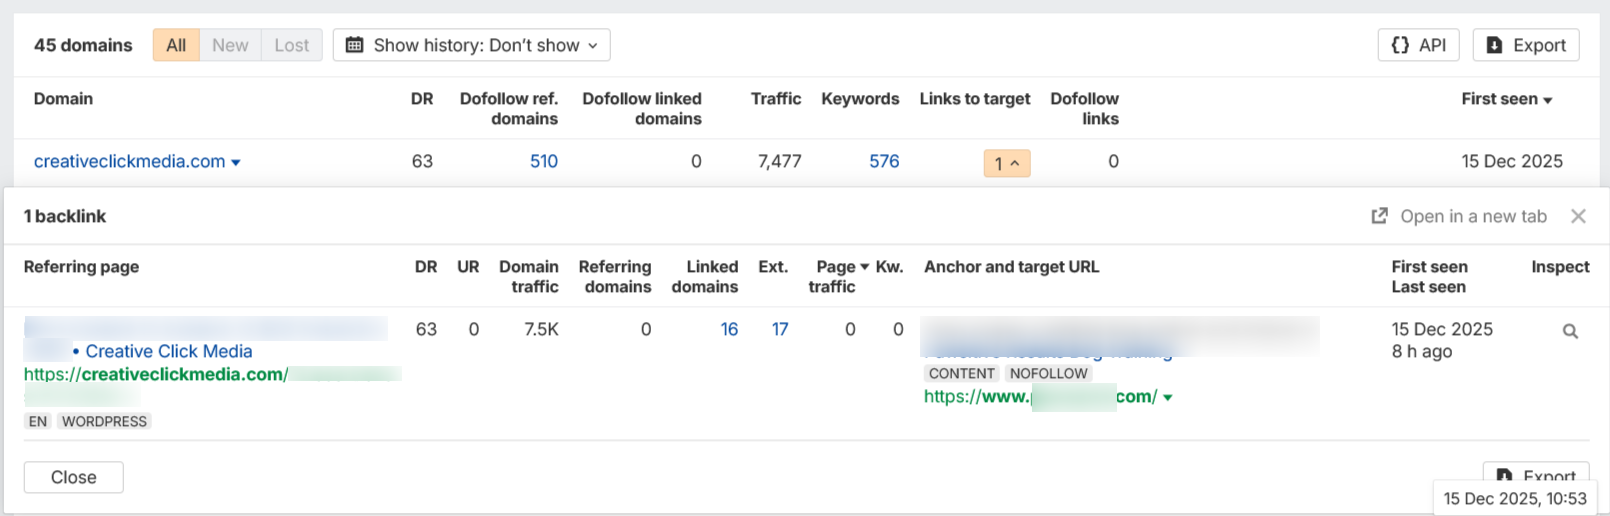
Task: Click the Close button
Action: [74, 477]
